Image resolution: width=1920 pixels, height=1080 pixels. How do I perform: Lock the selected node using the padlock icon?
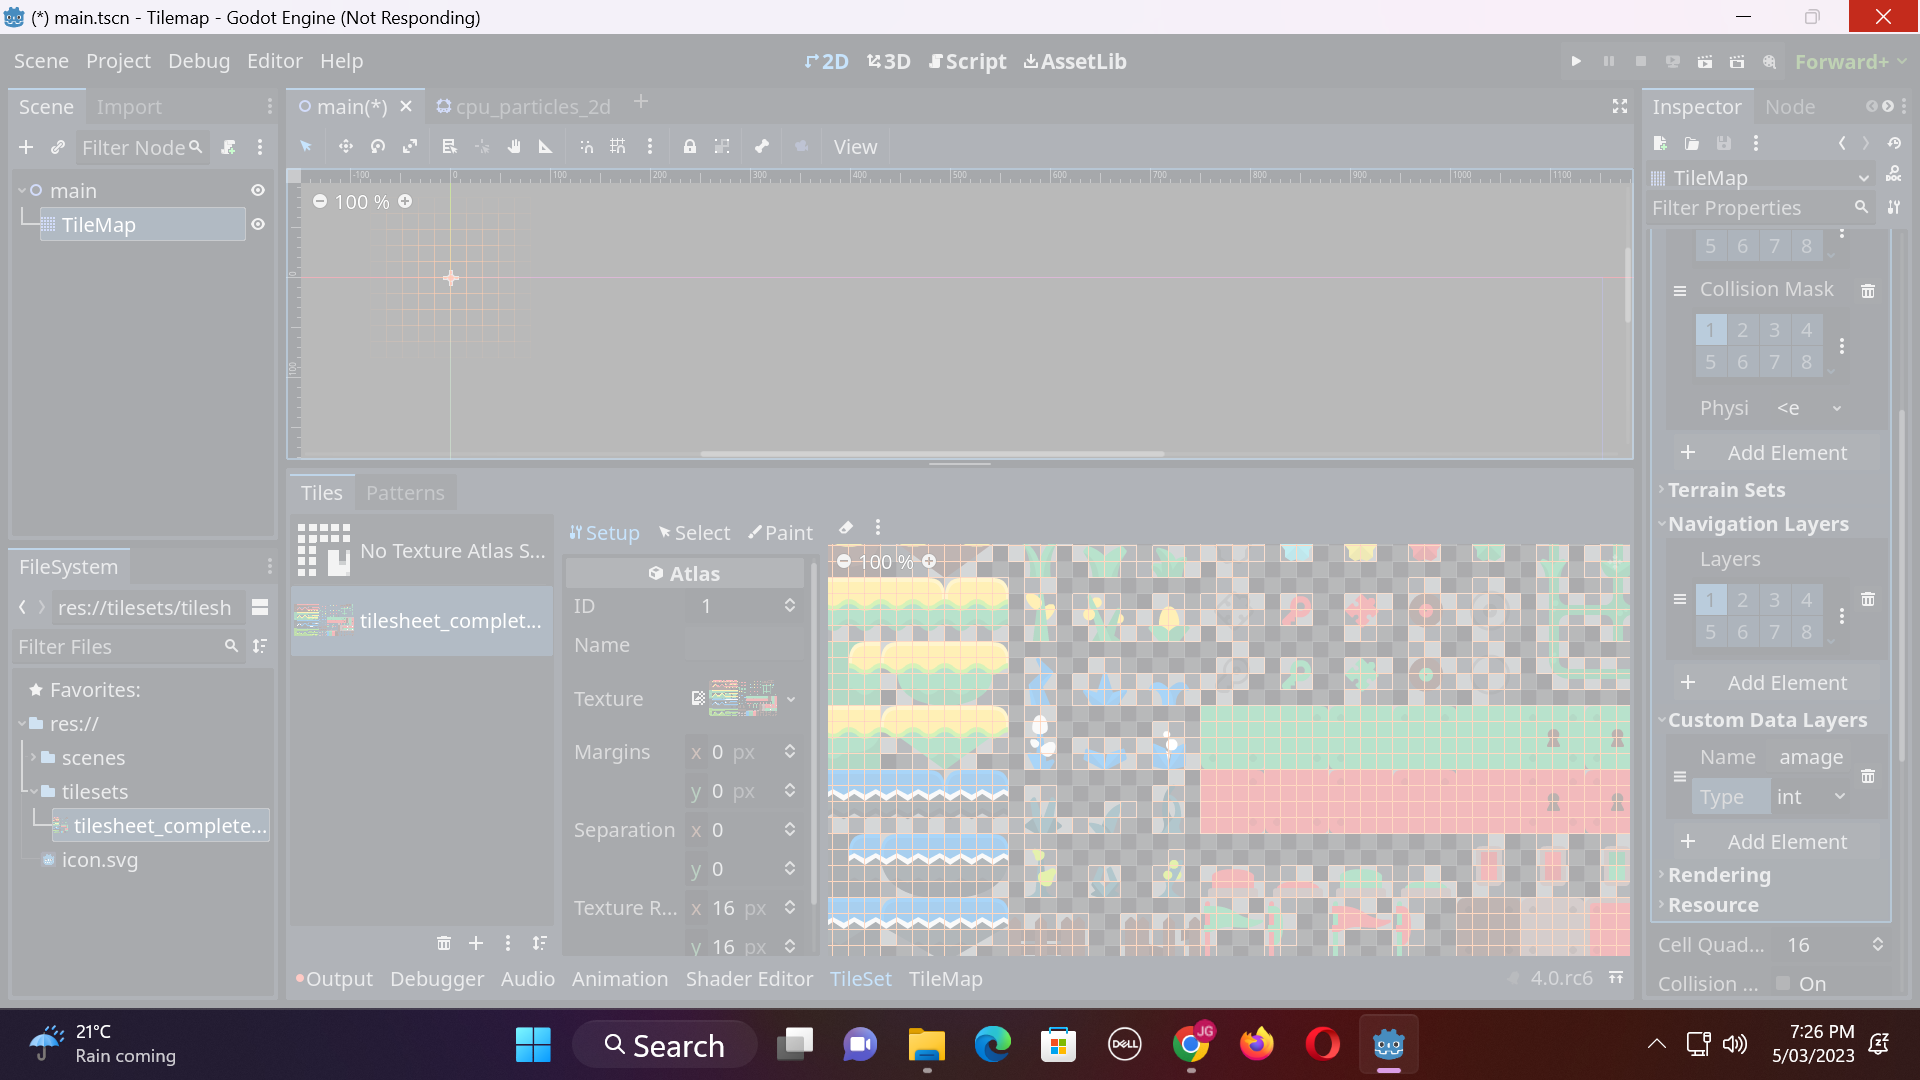coord(690,146)
